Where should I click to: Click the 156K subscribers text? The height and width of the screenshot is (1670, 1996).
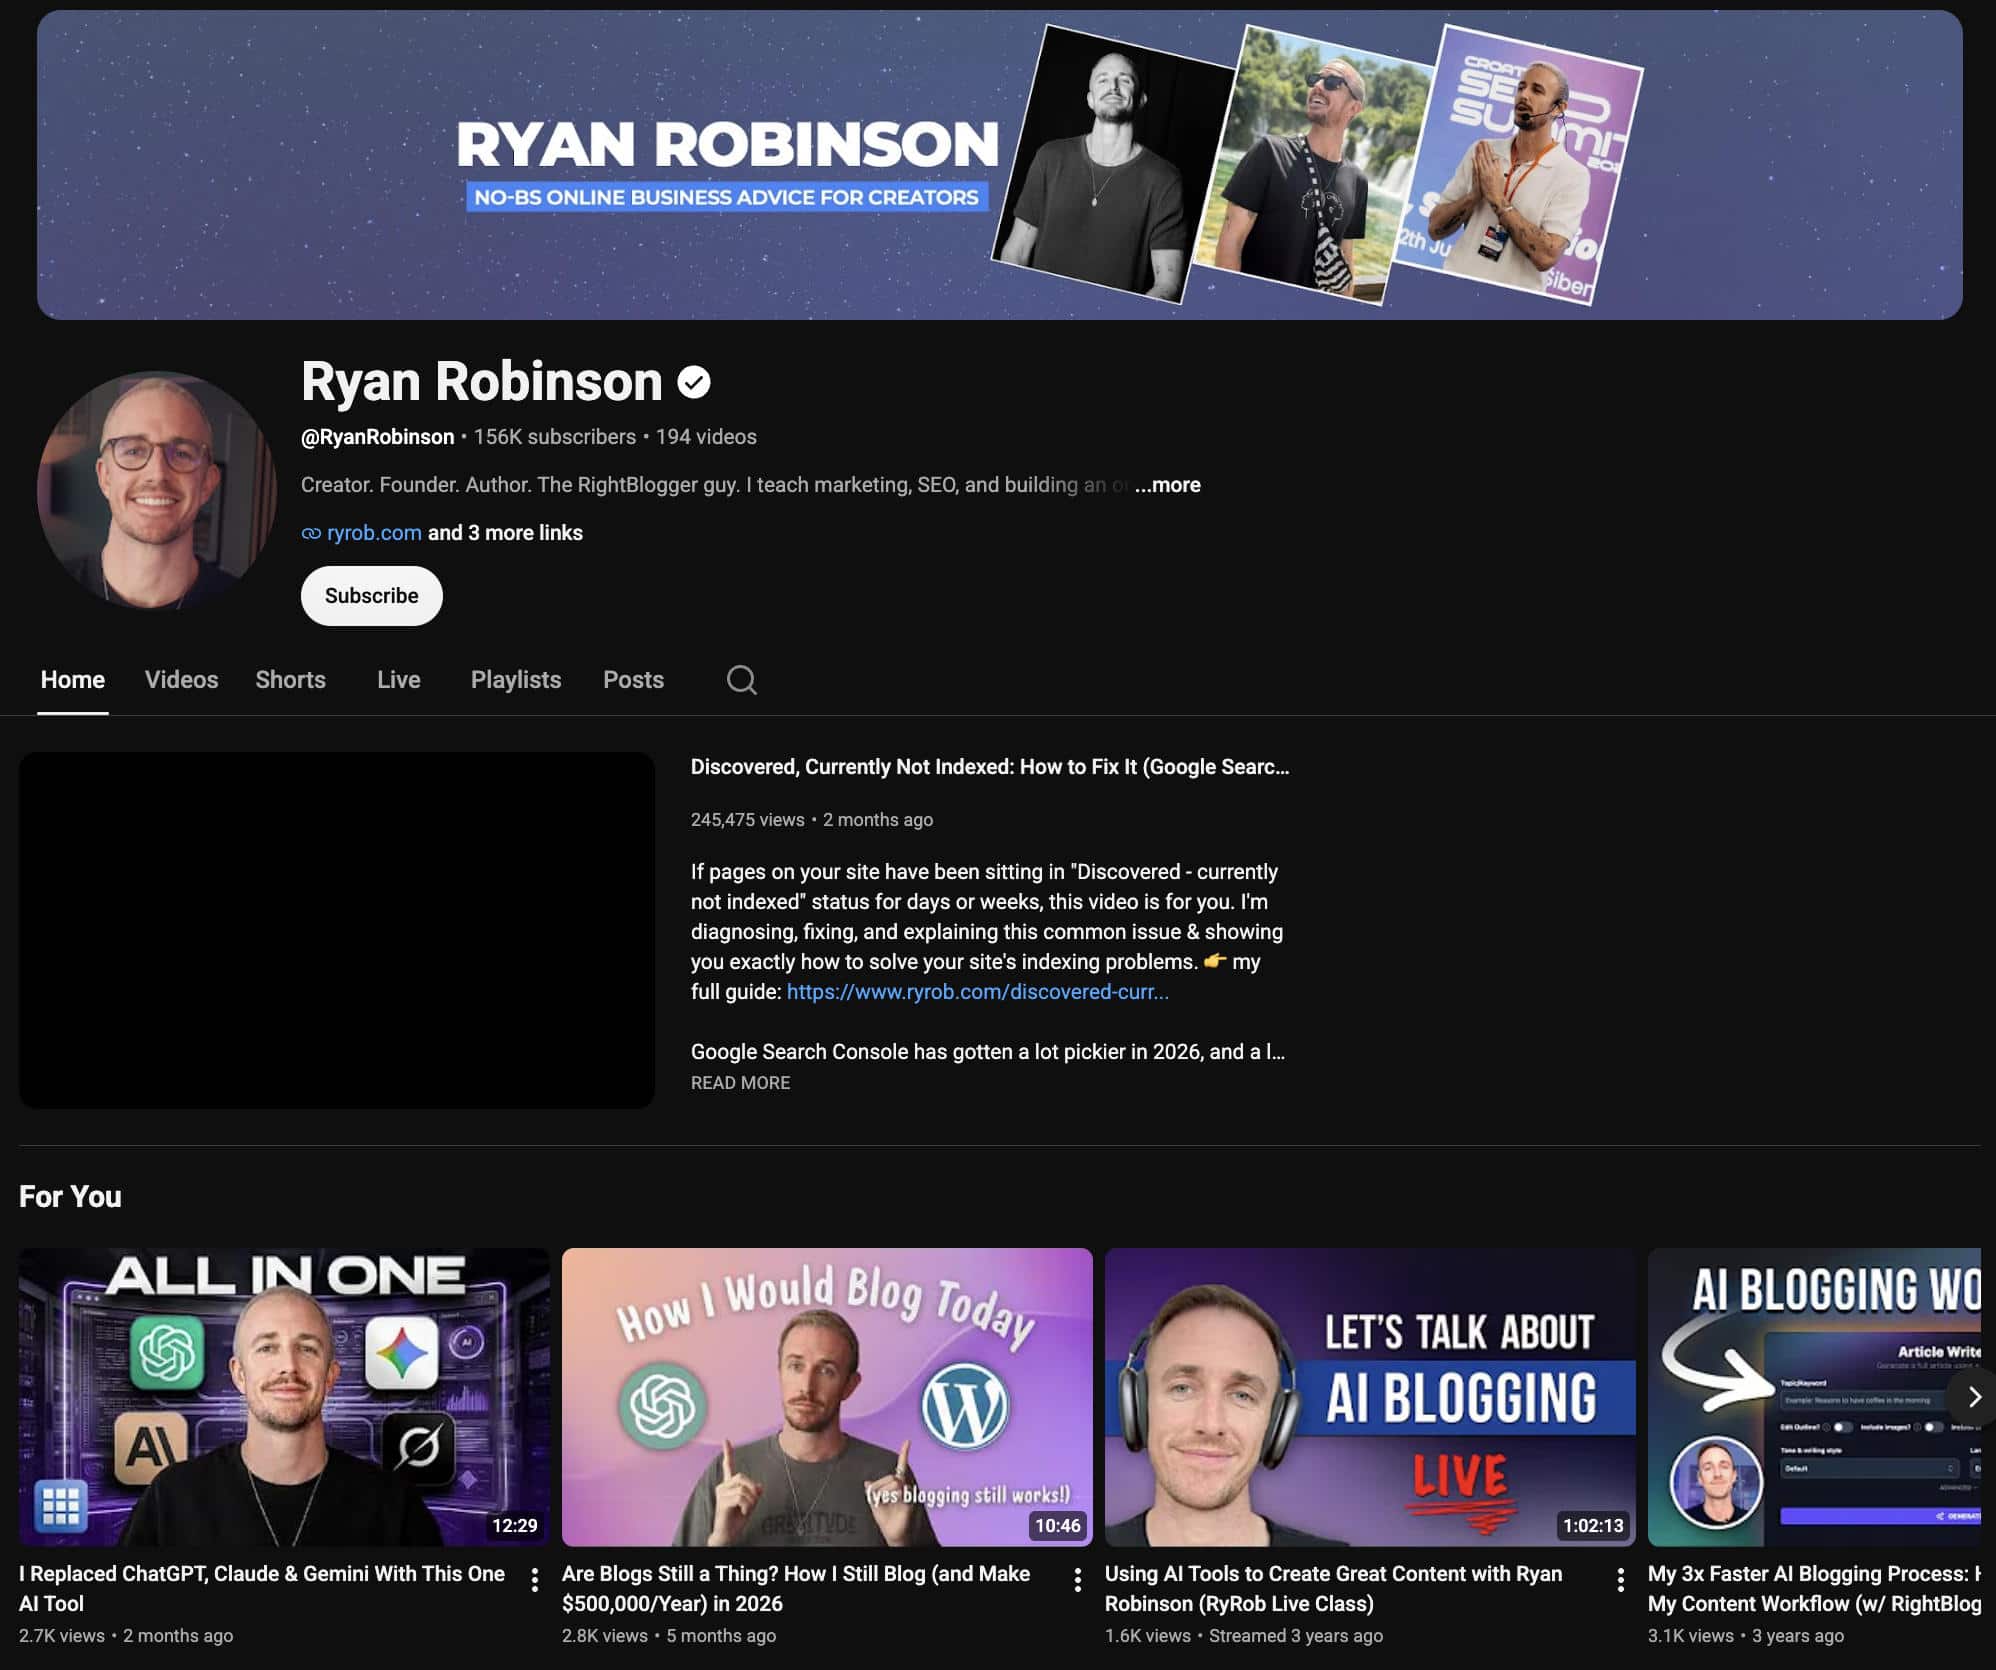pos(555,437)
